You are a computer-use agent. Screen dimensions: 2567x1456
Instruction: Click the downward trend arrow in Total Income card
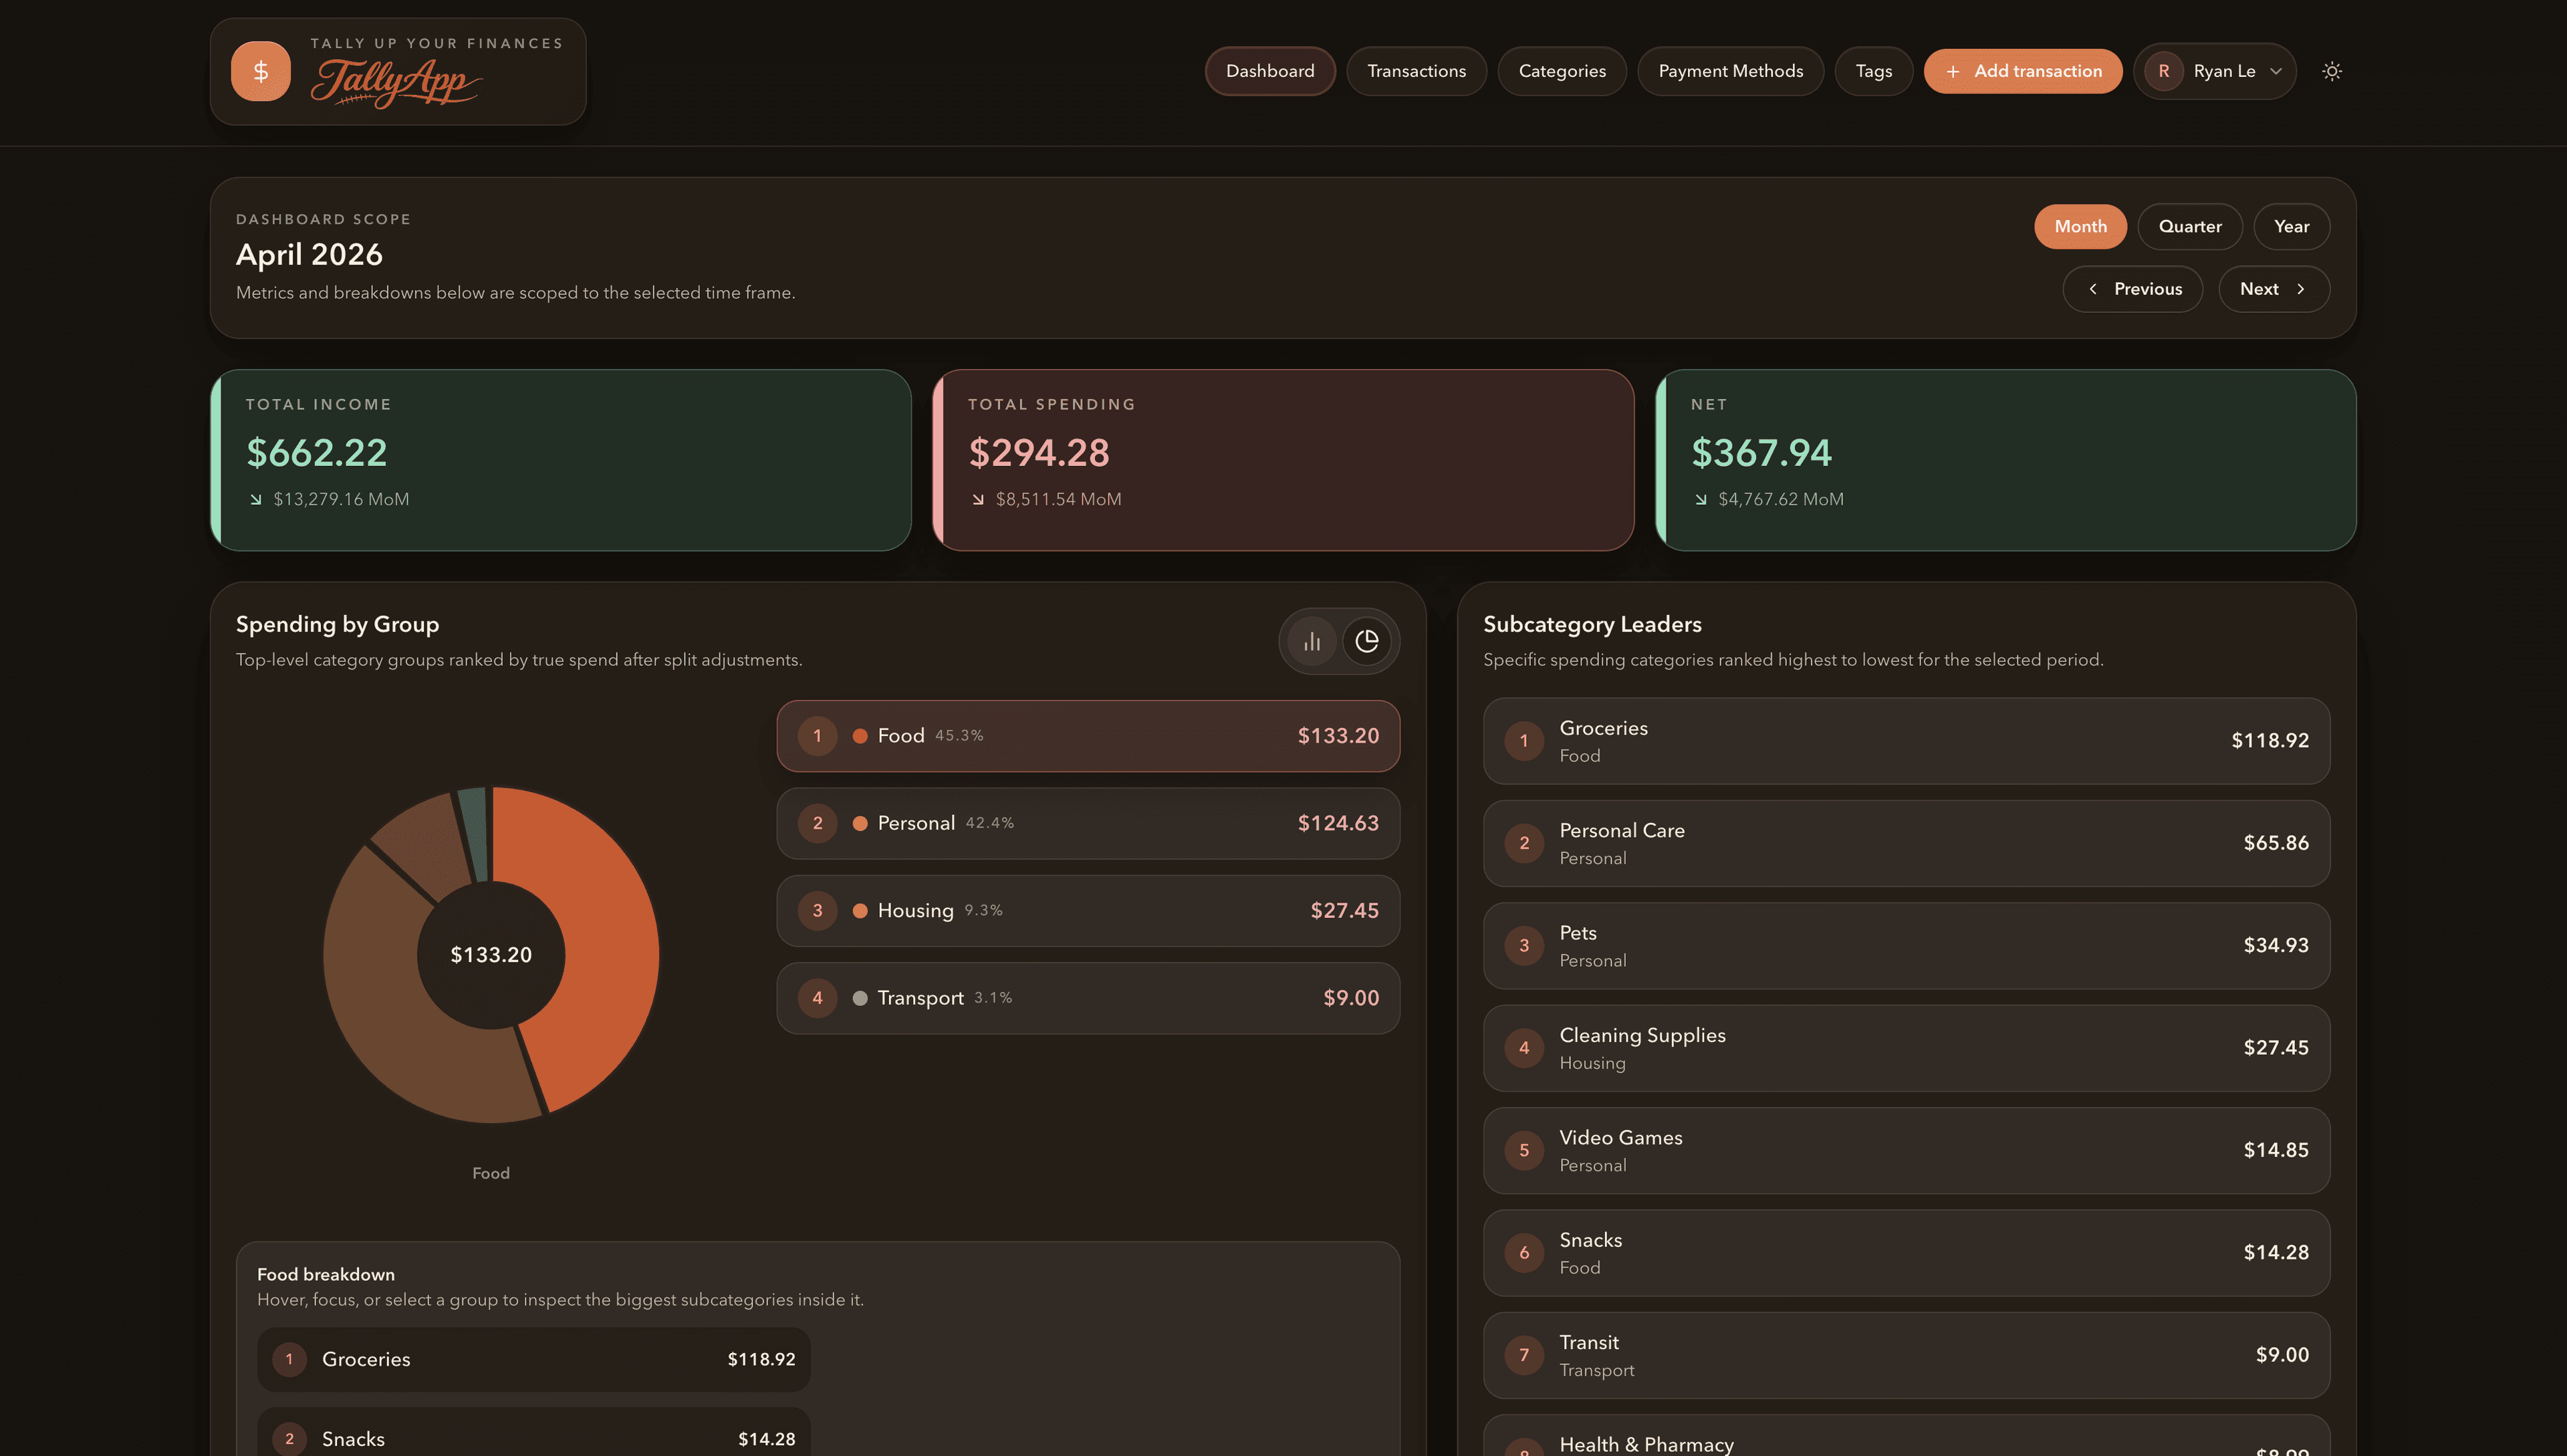coord(256,498)
